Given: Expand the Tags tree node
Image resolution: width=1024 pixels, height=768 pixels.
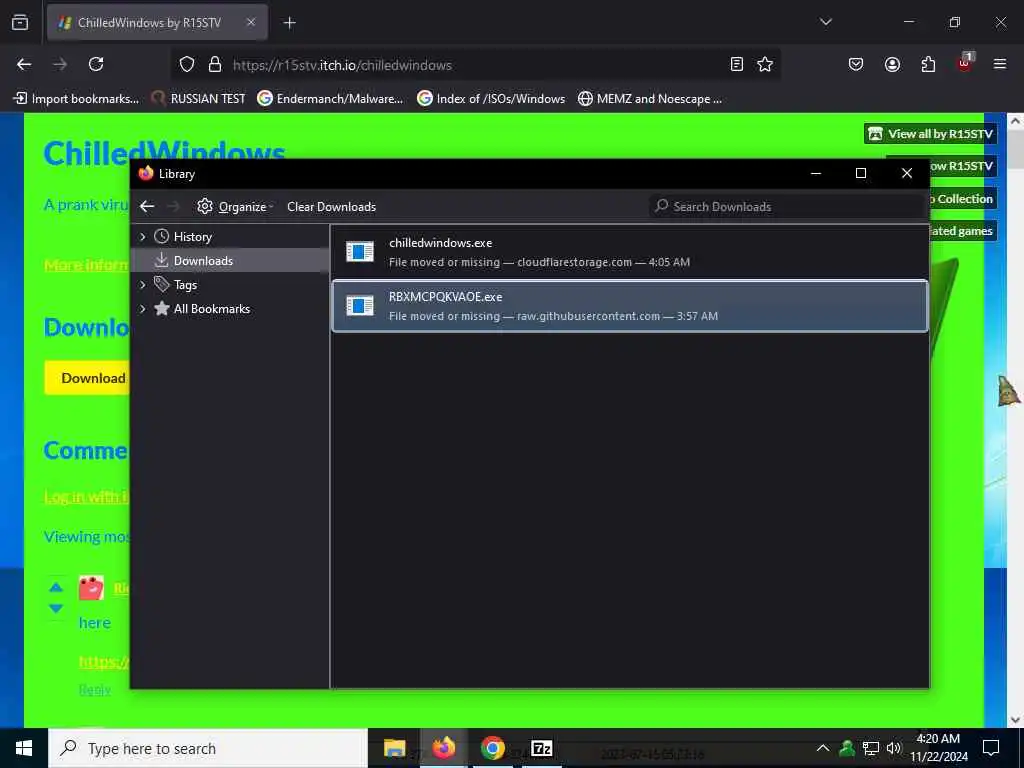Looking at the screenshot, I should (x=143, y=285).
